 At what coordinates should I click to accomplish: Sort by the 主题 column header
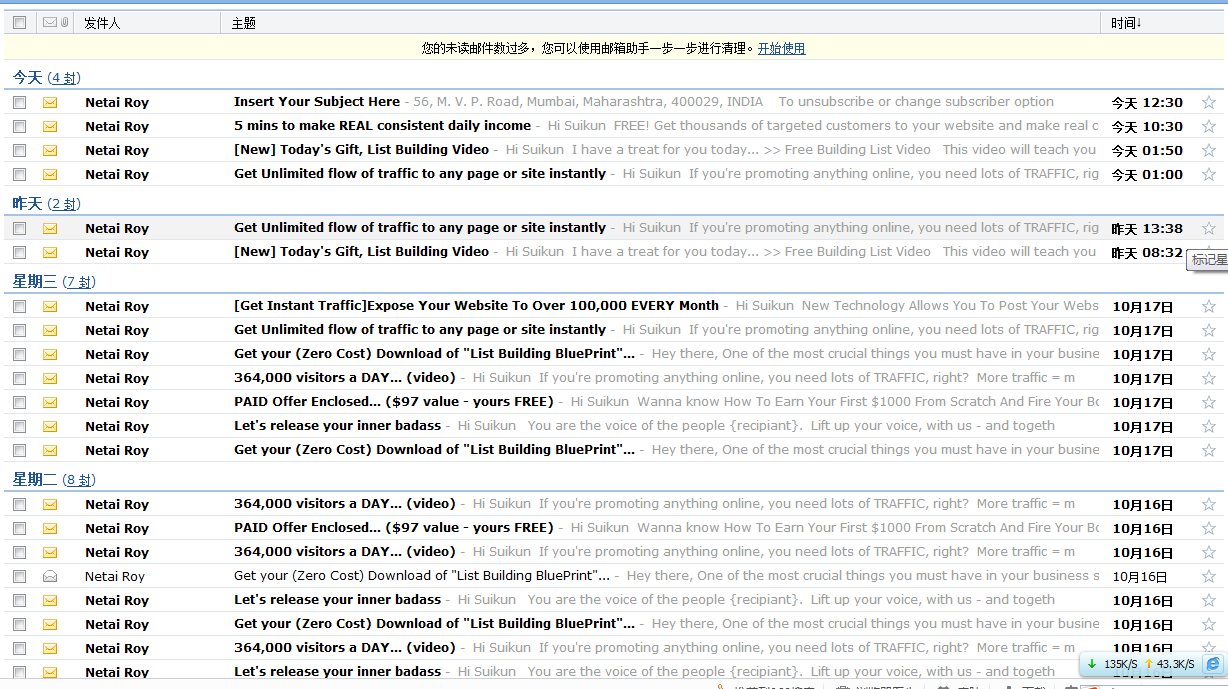pyautogui.click(x=243, y=23)
